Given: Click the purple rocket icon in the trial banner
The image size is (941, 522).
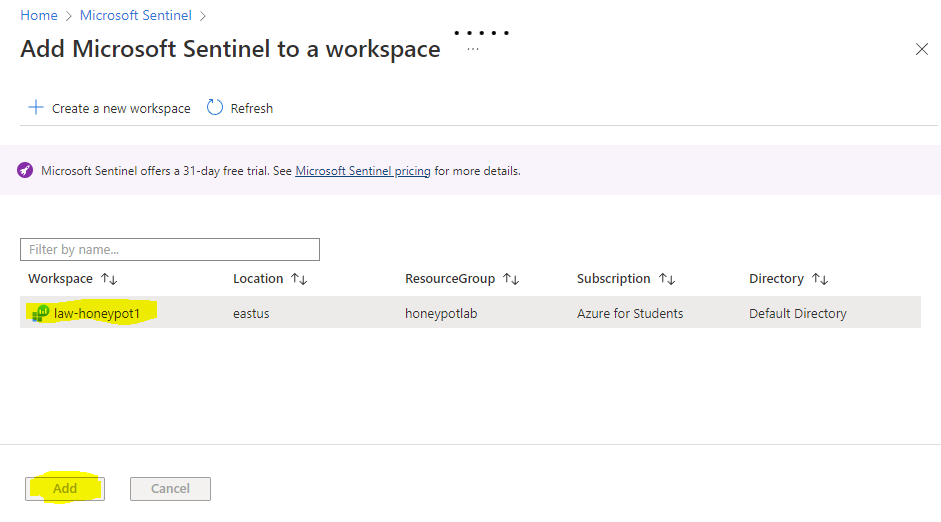Looking at the screenshot, I should click(x=25, y=170).
